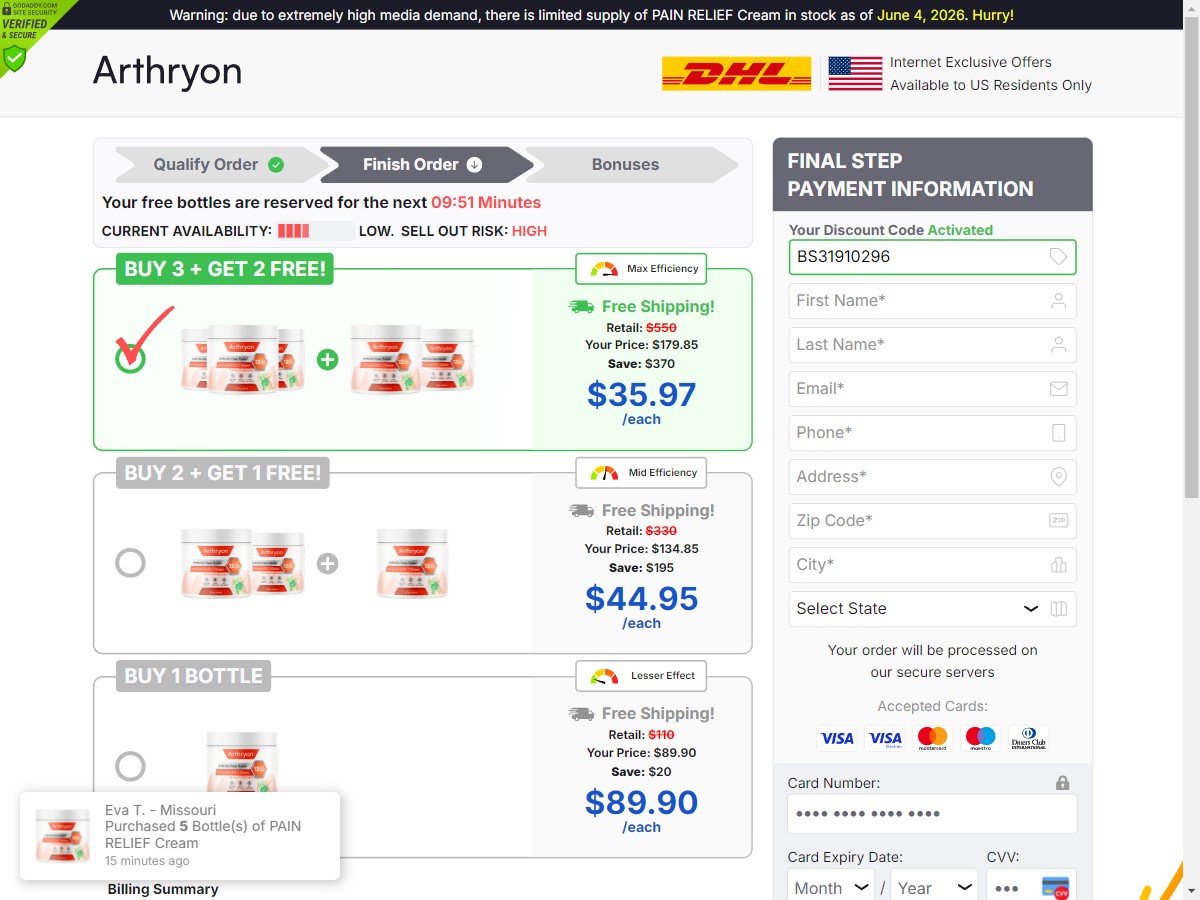
Task: Click the CVV card icon
Action: click(x=1055, y=888)
